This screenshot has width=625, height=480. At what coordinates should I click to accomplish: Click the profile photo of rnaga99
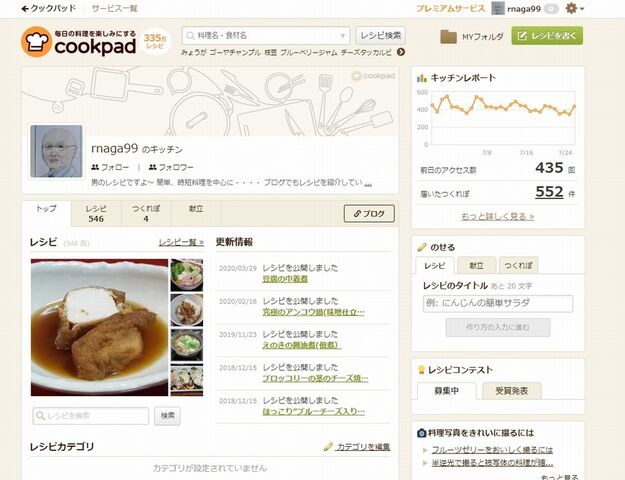56,151
